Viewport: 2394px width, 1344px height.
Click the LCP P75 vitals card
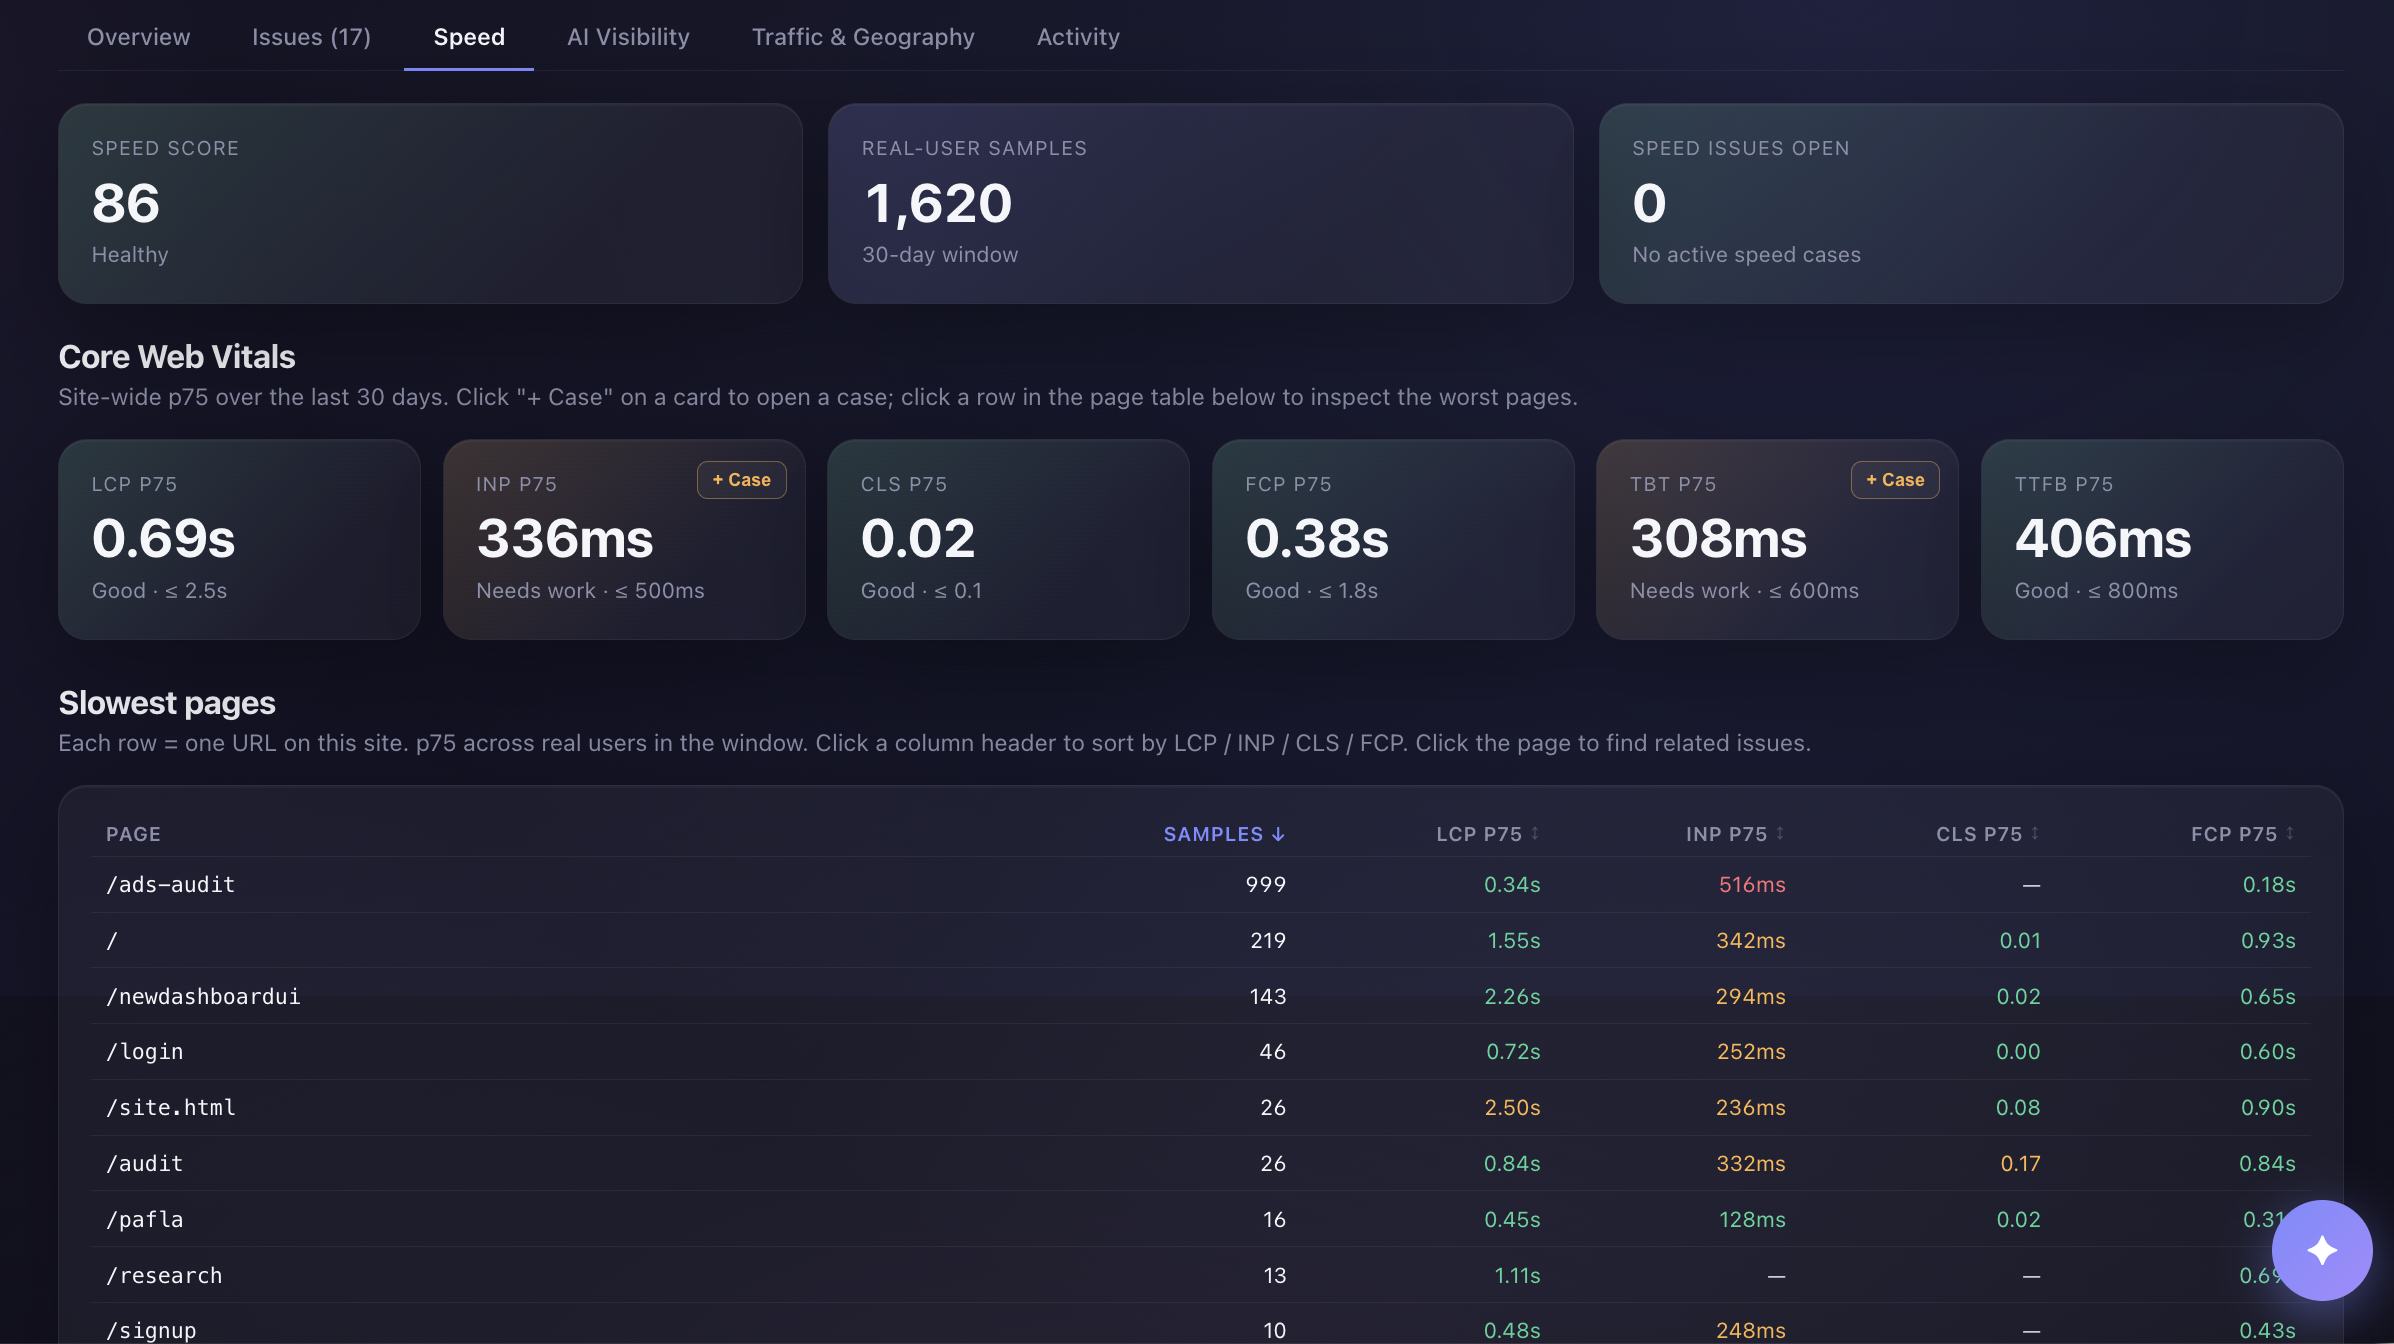click(x=239, y=540)
